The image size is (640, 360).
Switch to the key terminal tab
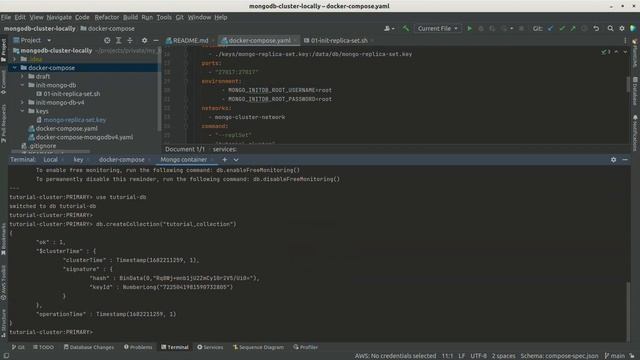pyautogui.click(x=78, y=160)
